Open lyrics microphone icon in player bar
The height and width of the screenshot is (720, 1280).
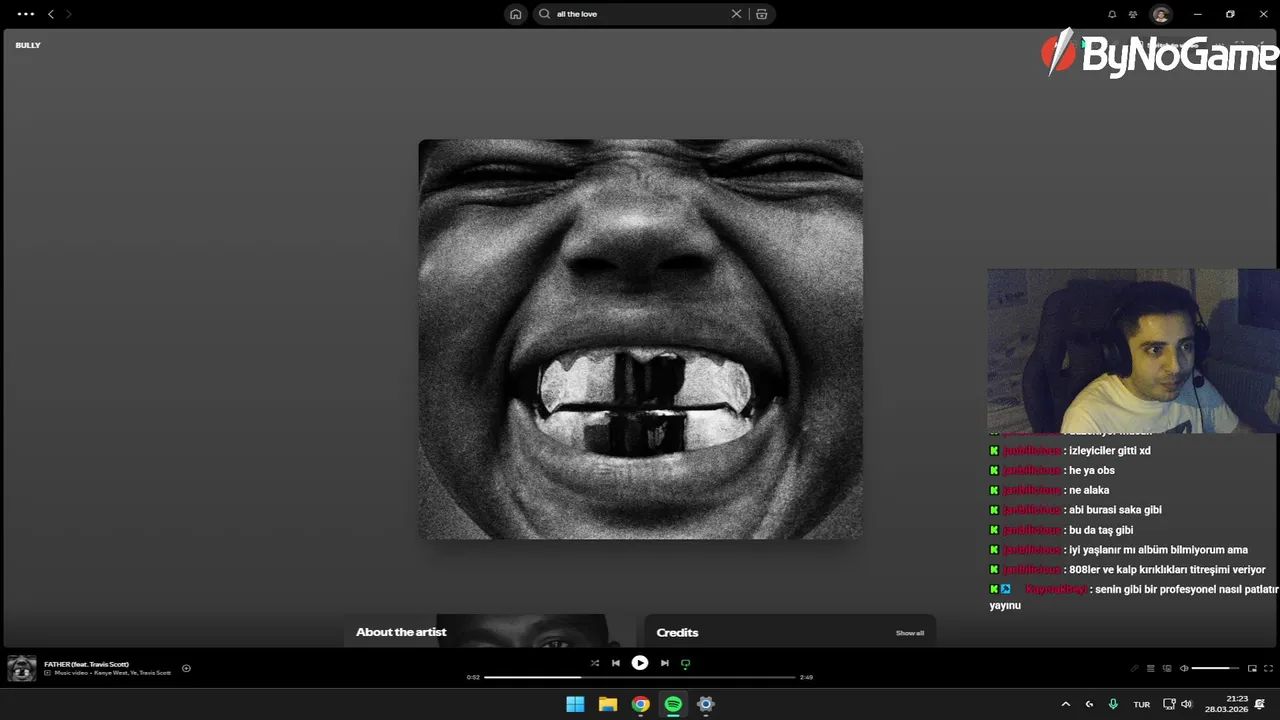click(1134, 668)
